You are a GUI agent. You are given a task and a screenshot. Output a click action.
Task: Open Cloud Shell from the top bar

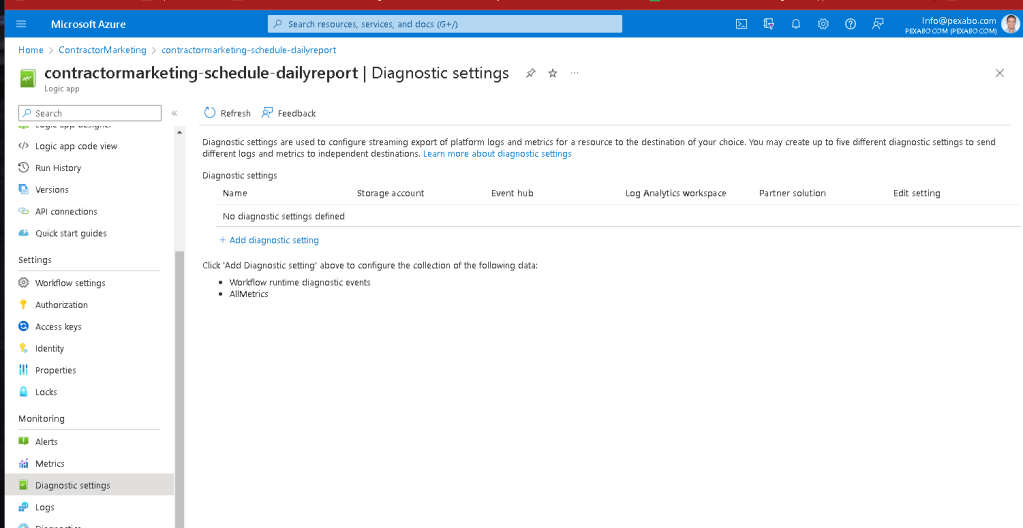tap(741, 24)
